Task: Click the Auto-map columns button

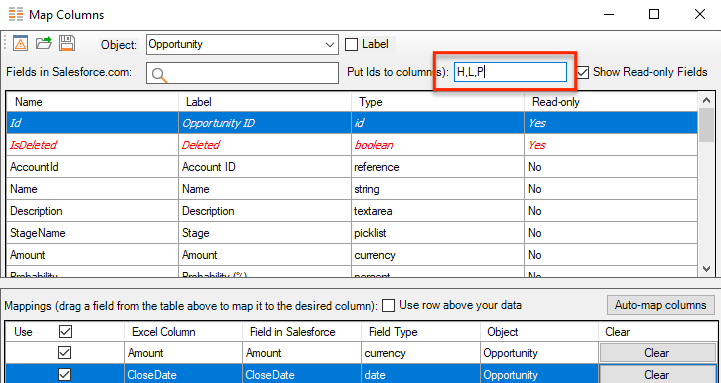Action: tap(661, 305)
